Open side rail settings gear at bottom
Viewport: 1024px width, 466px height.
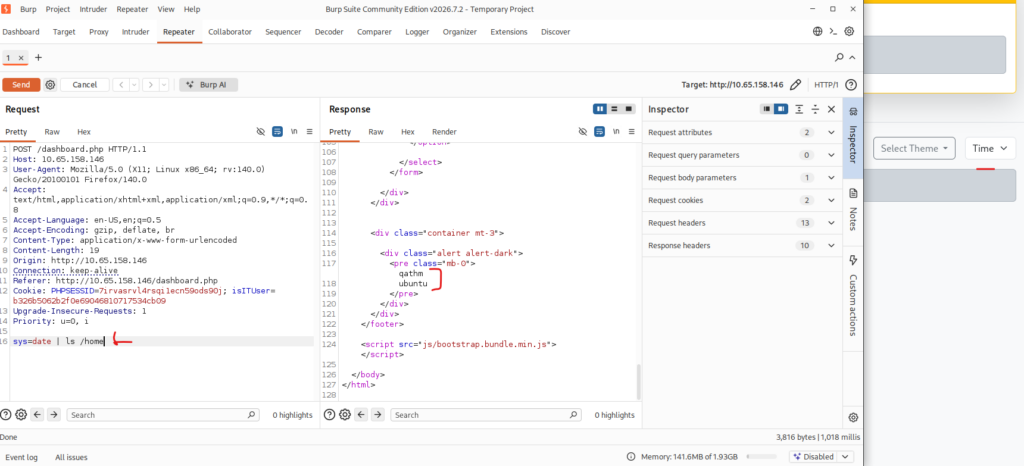tap(853, 418)
